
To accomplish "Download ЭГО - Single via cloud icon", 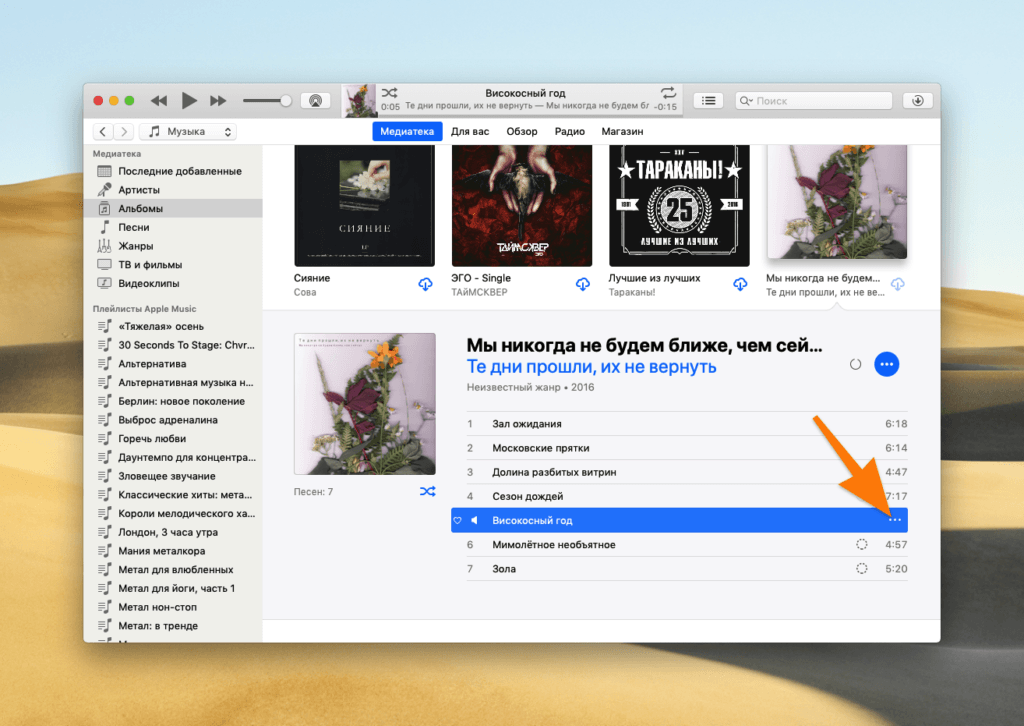I will click(583, 285).
